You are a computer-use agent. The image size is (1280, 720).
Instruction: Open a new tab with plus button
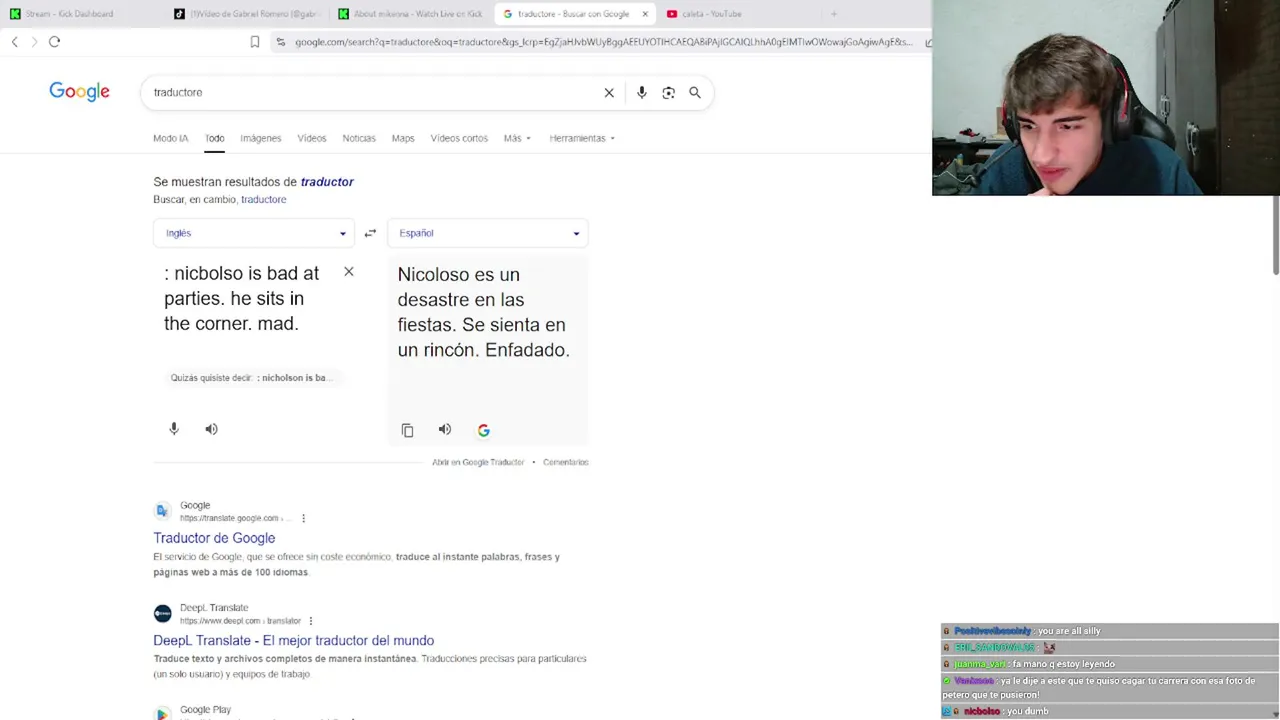(x=834, y=14)
